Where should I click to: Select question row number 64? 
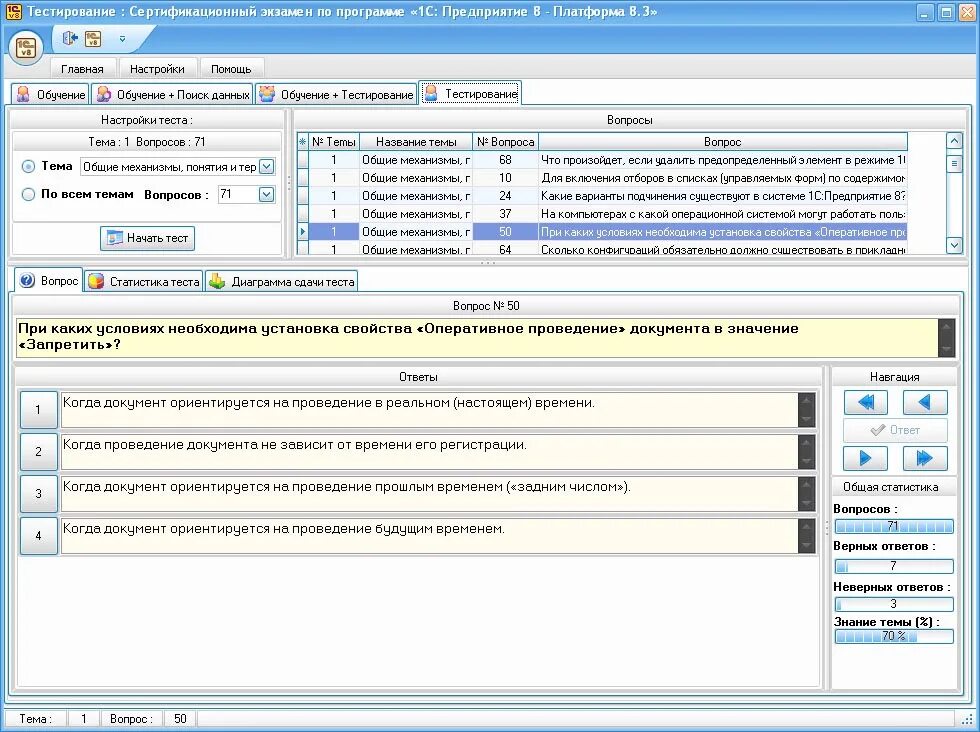coord(602,249)
